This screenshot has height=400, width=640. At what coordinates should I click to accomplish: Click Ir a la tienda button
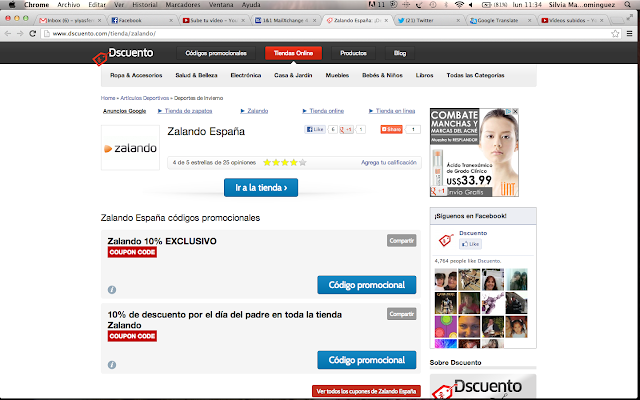coord(261,188)
